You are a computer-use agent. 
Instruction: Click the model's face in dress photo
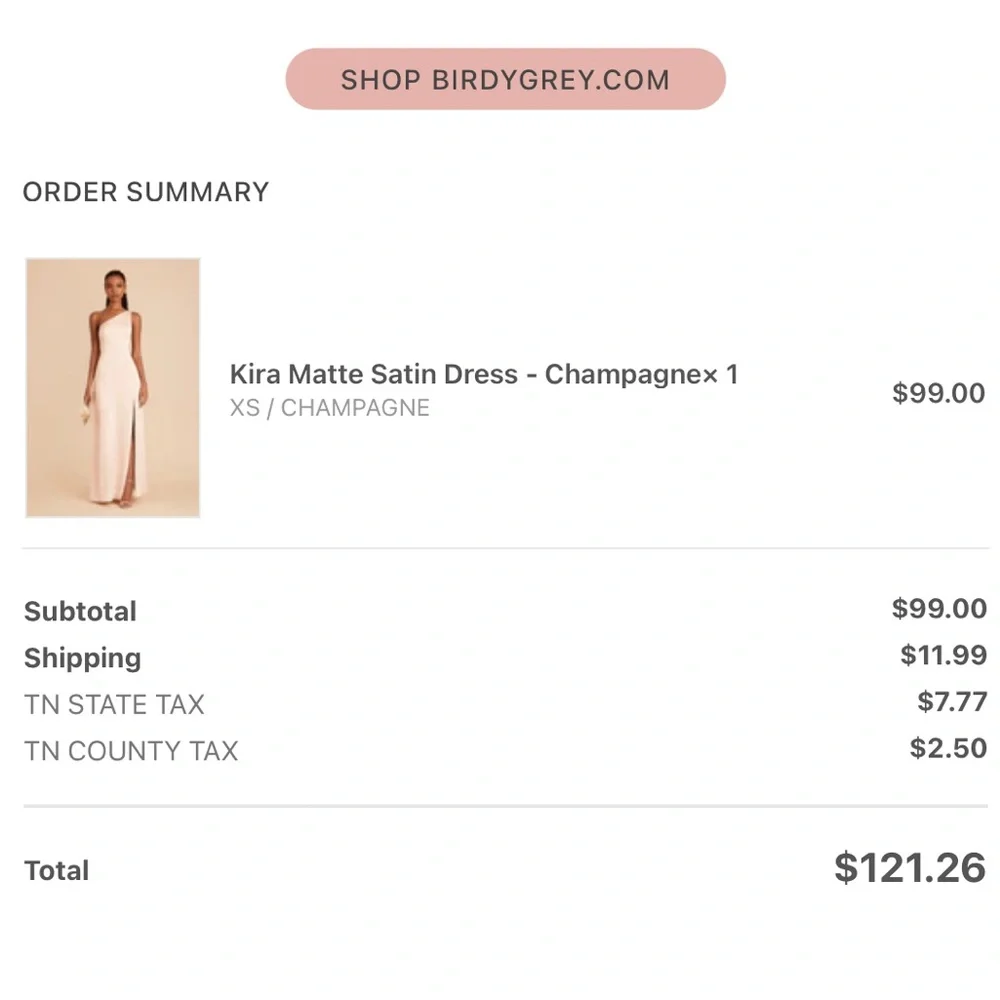coord(114,281)
